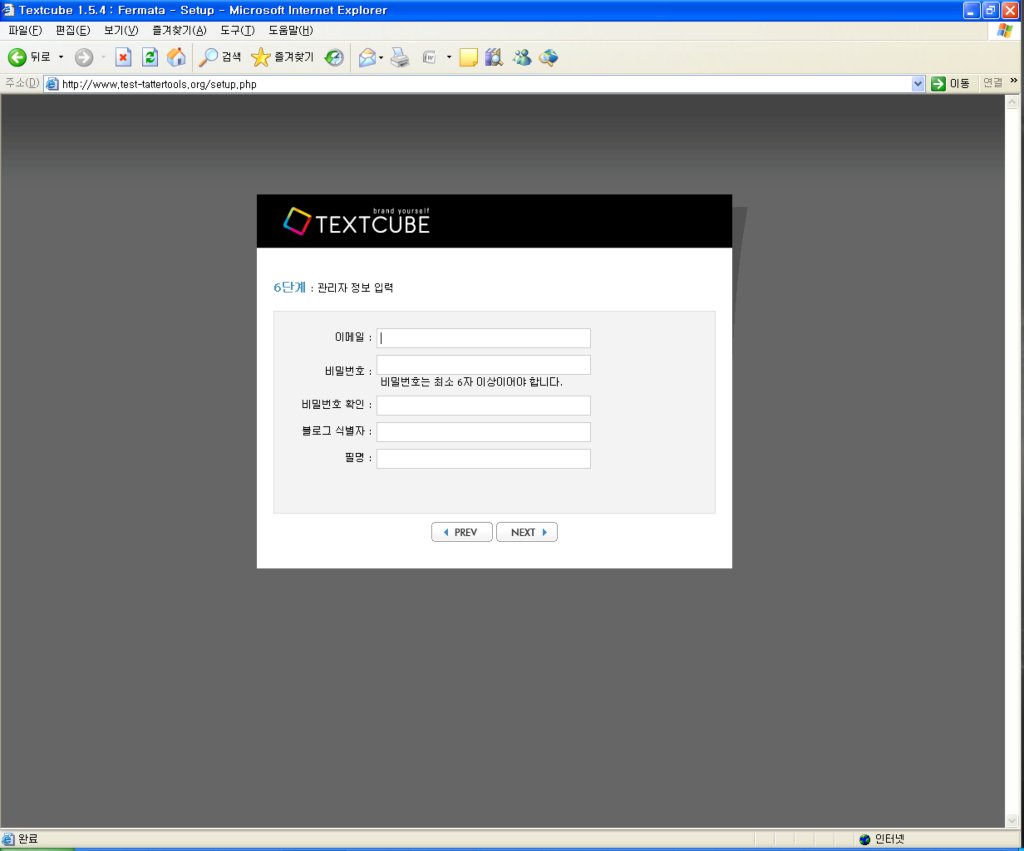Click the 6단계 step heading
1024x851 pixels.
point(289,287)
